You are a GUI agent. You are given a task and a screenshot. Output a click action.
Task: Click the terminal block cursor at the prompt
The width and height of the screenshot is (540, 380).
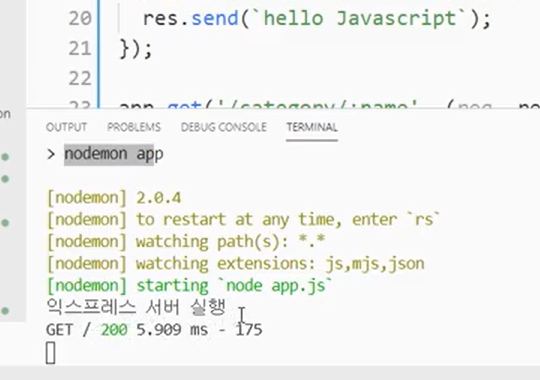pyautogui.click(x=51, y=353)
